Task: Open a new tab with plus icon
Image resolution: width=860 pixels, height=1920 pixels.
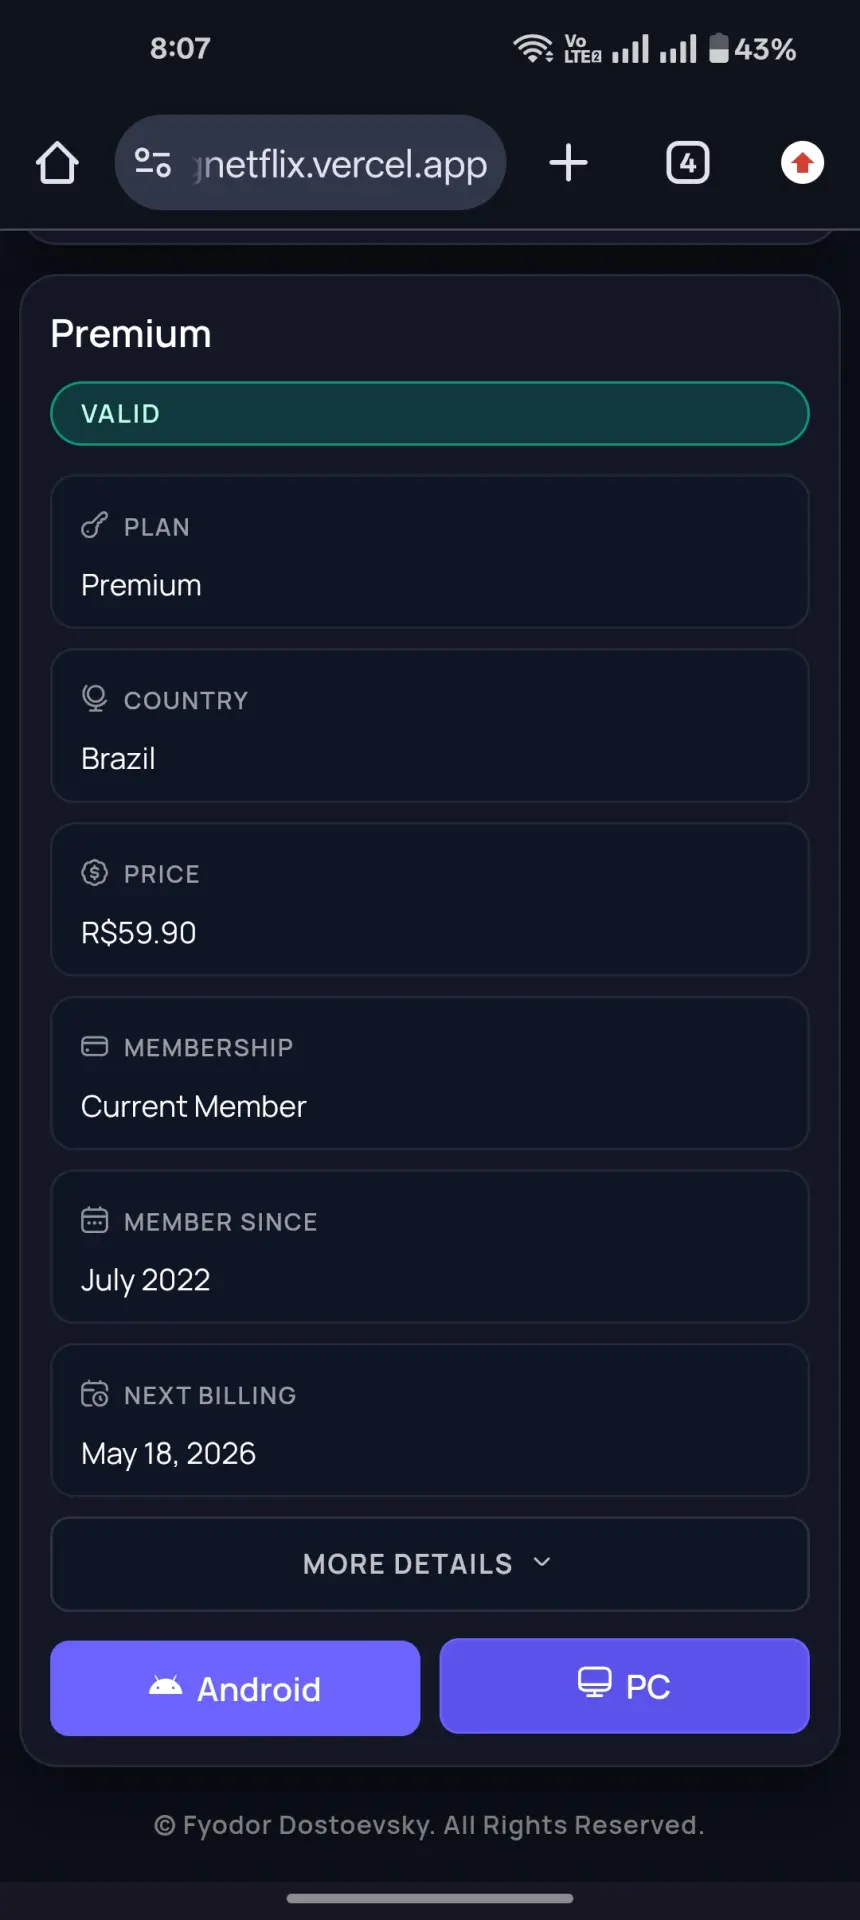Action: pyautogui.click(x=568, y=163)
